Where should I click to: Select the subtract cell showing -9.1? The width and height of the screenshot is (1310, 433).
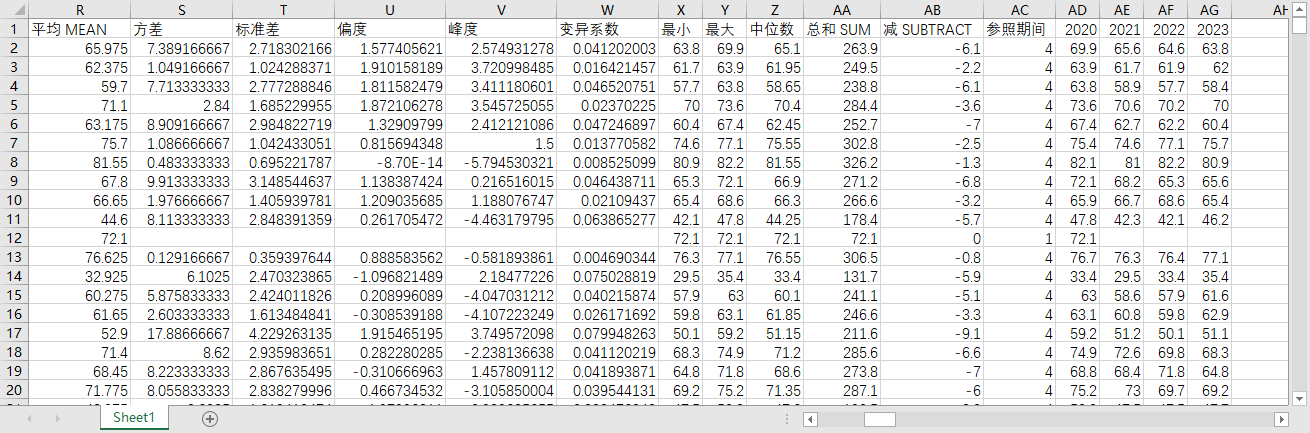[932, 333]
